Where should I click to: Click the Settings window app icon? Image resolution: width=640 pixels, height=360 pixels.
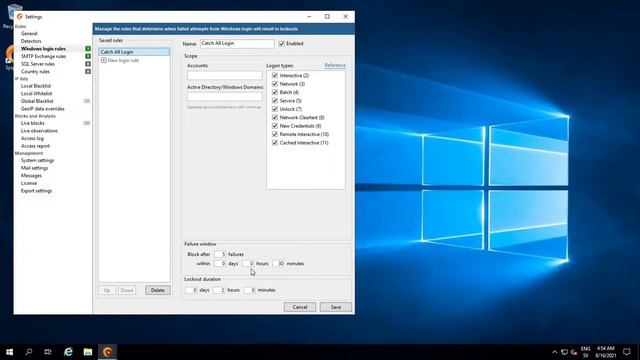(20, 17)
